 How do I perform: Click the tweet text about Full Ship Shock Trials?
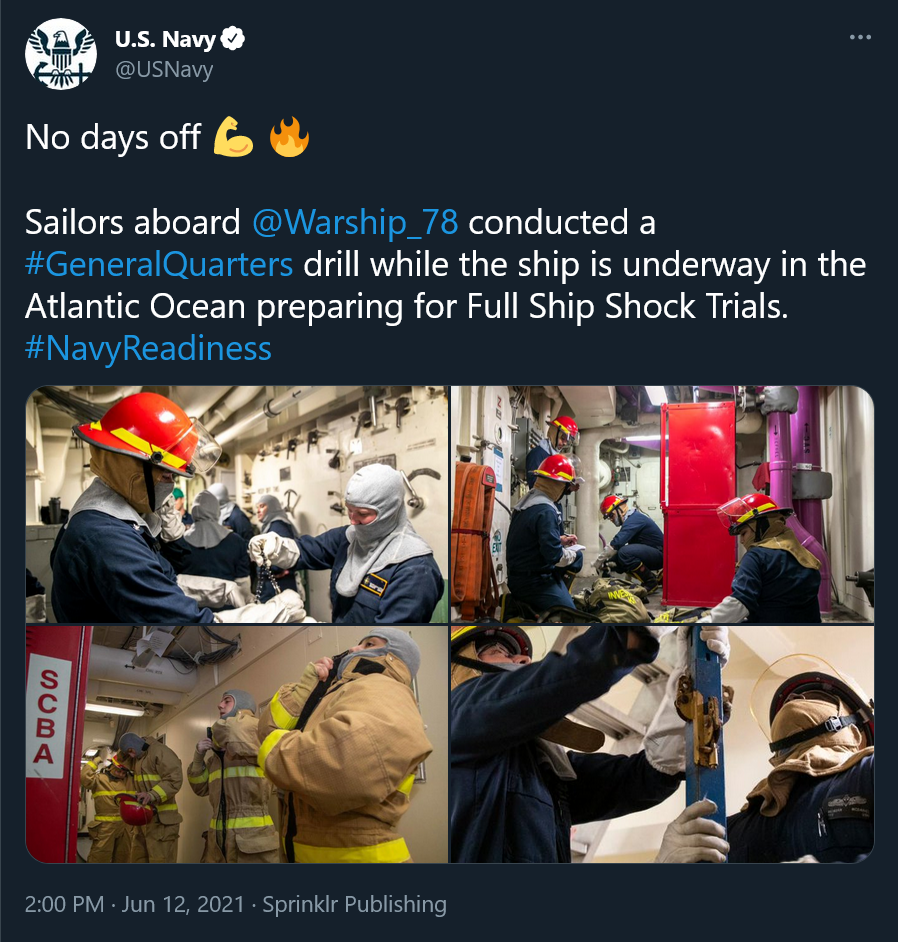click(x=446, y=285)
